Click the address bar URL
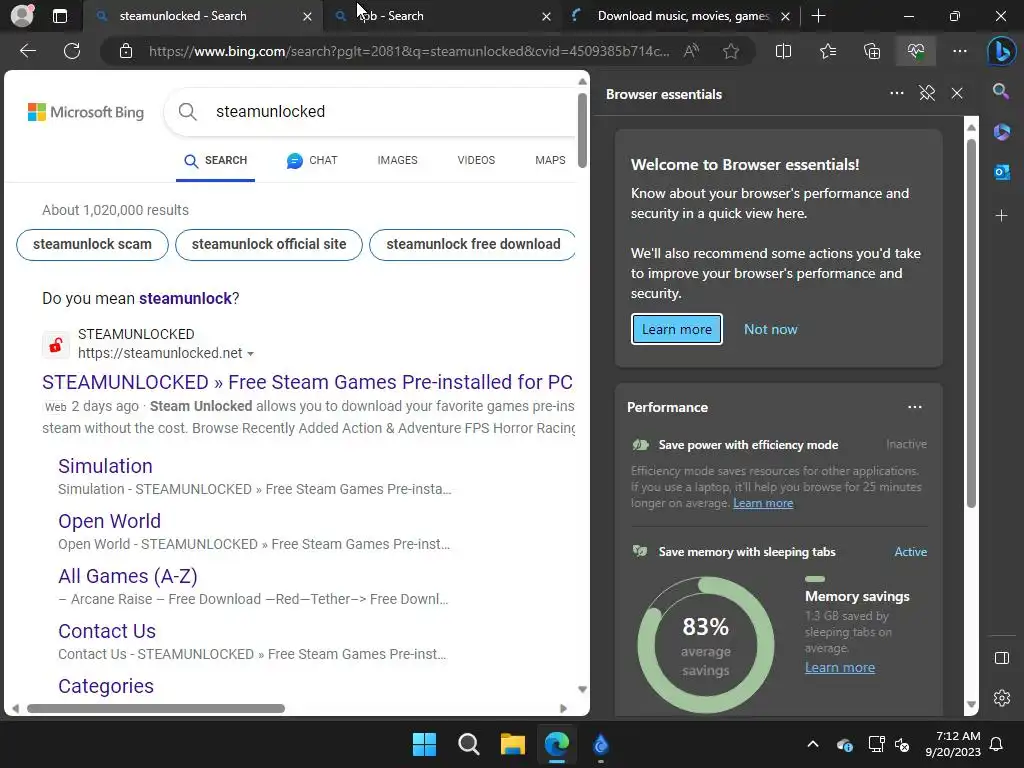This screenshot has width=1024, height=768. [x=409, y=52]
